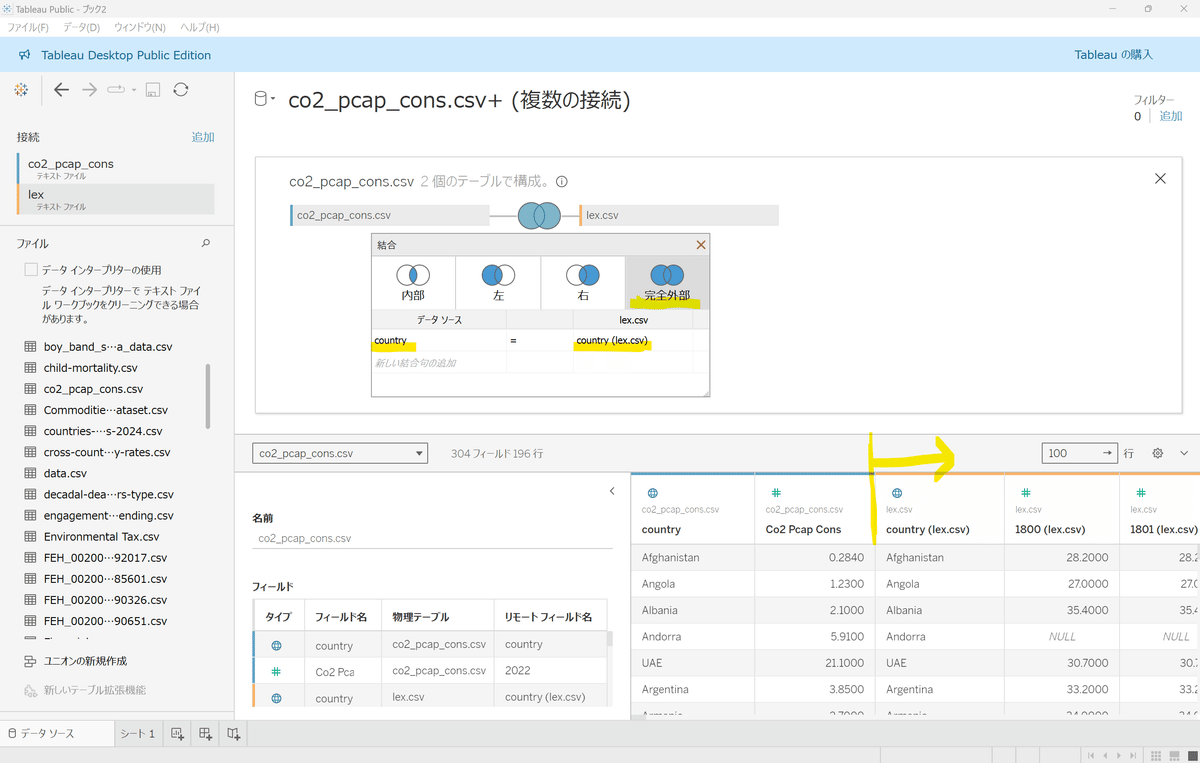Open the データ(D) menu
This screenshot has height=763, width=1200.
click(x=81, y=27)
